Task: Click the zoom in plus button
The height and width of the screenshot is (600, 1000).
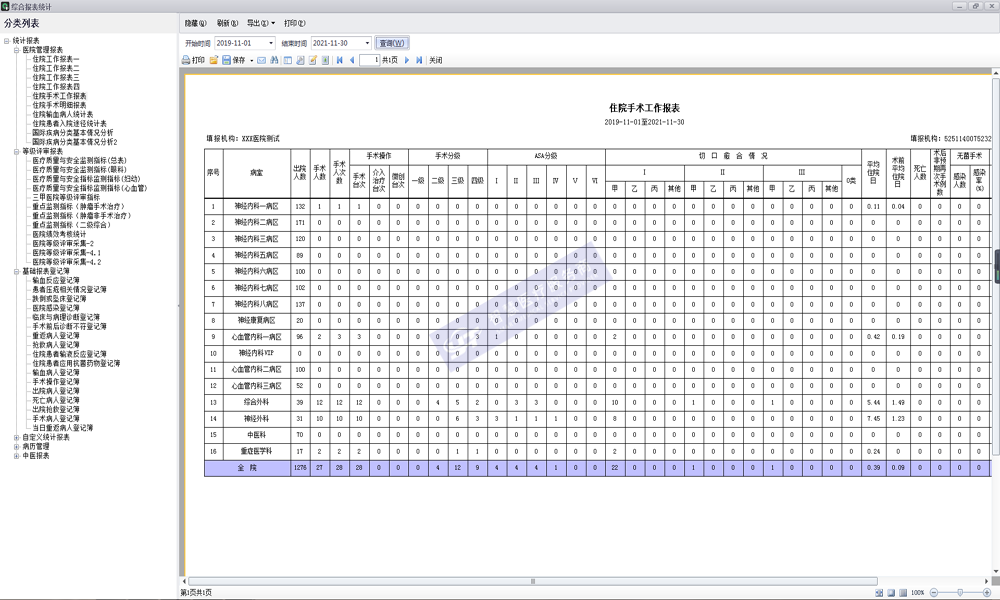Action: click(989, 593)
